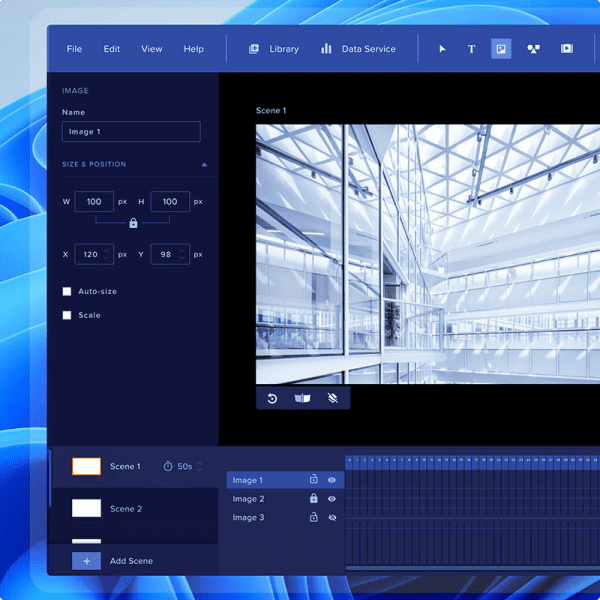Click the layers icon below canvas
Viewport: 600px width, 600px height.
click(x=332, y=398)
